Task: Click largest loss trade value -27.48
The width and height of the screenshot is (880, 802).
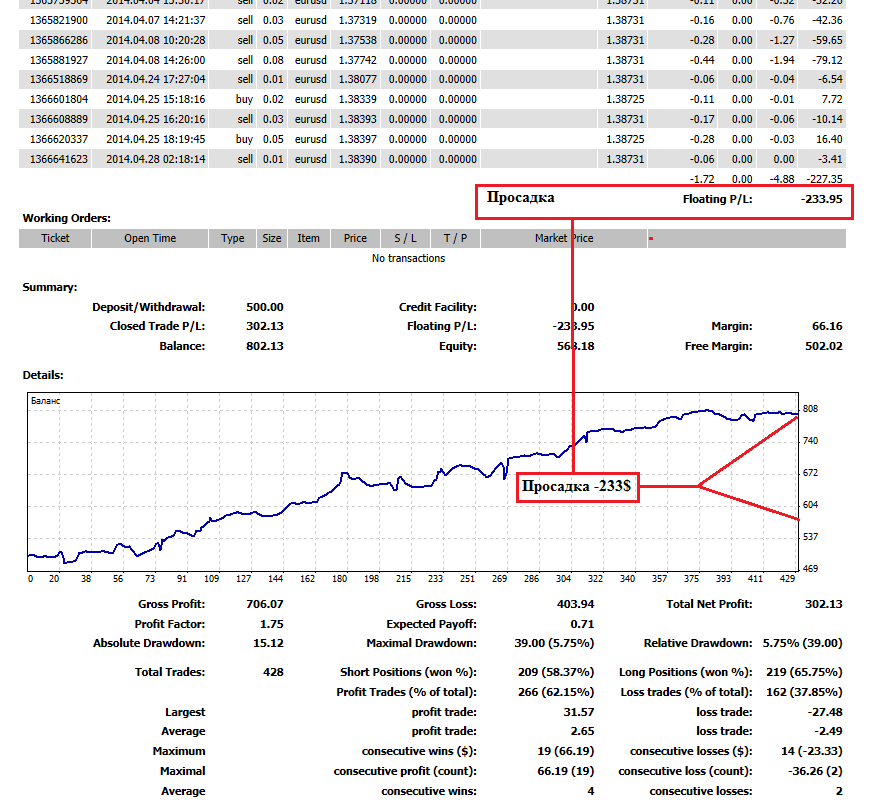Action: click(x=825, y=712)
